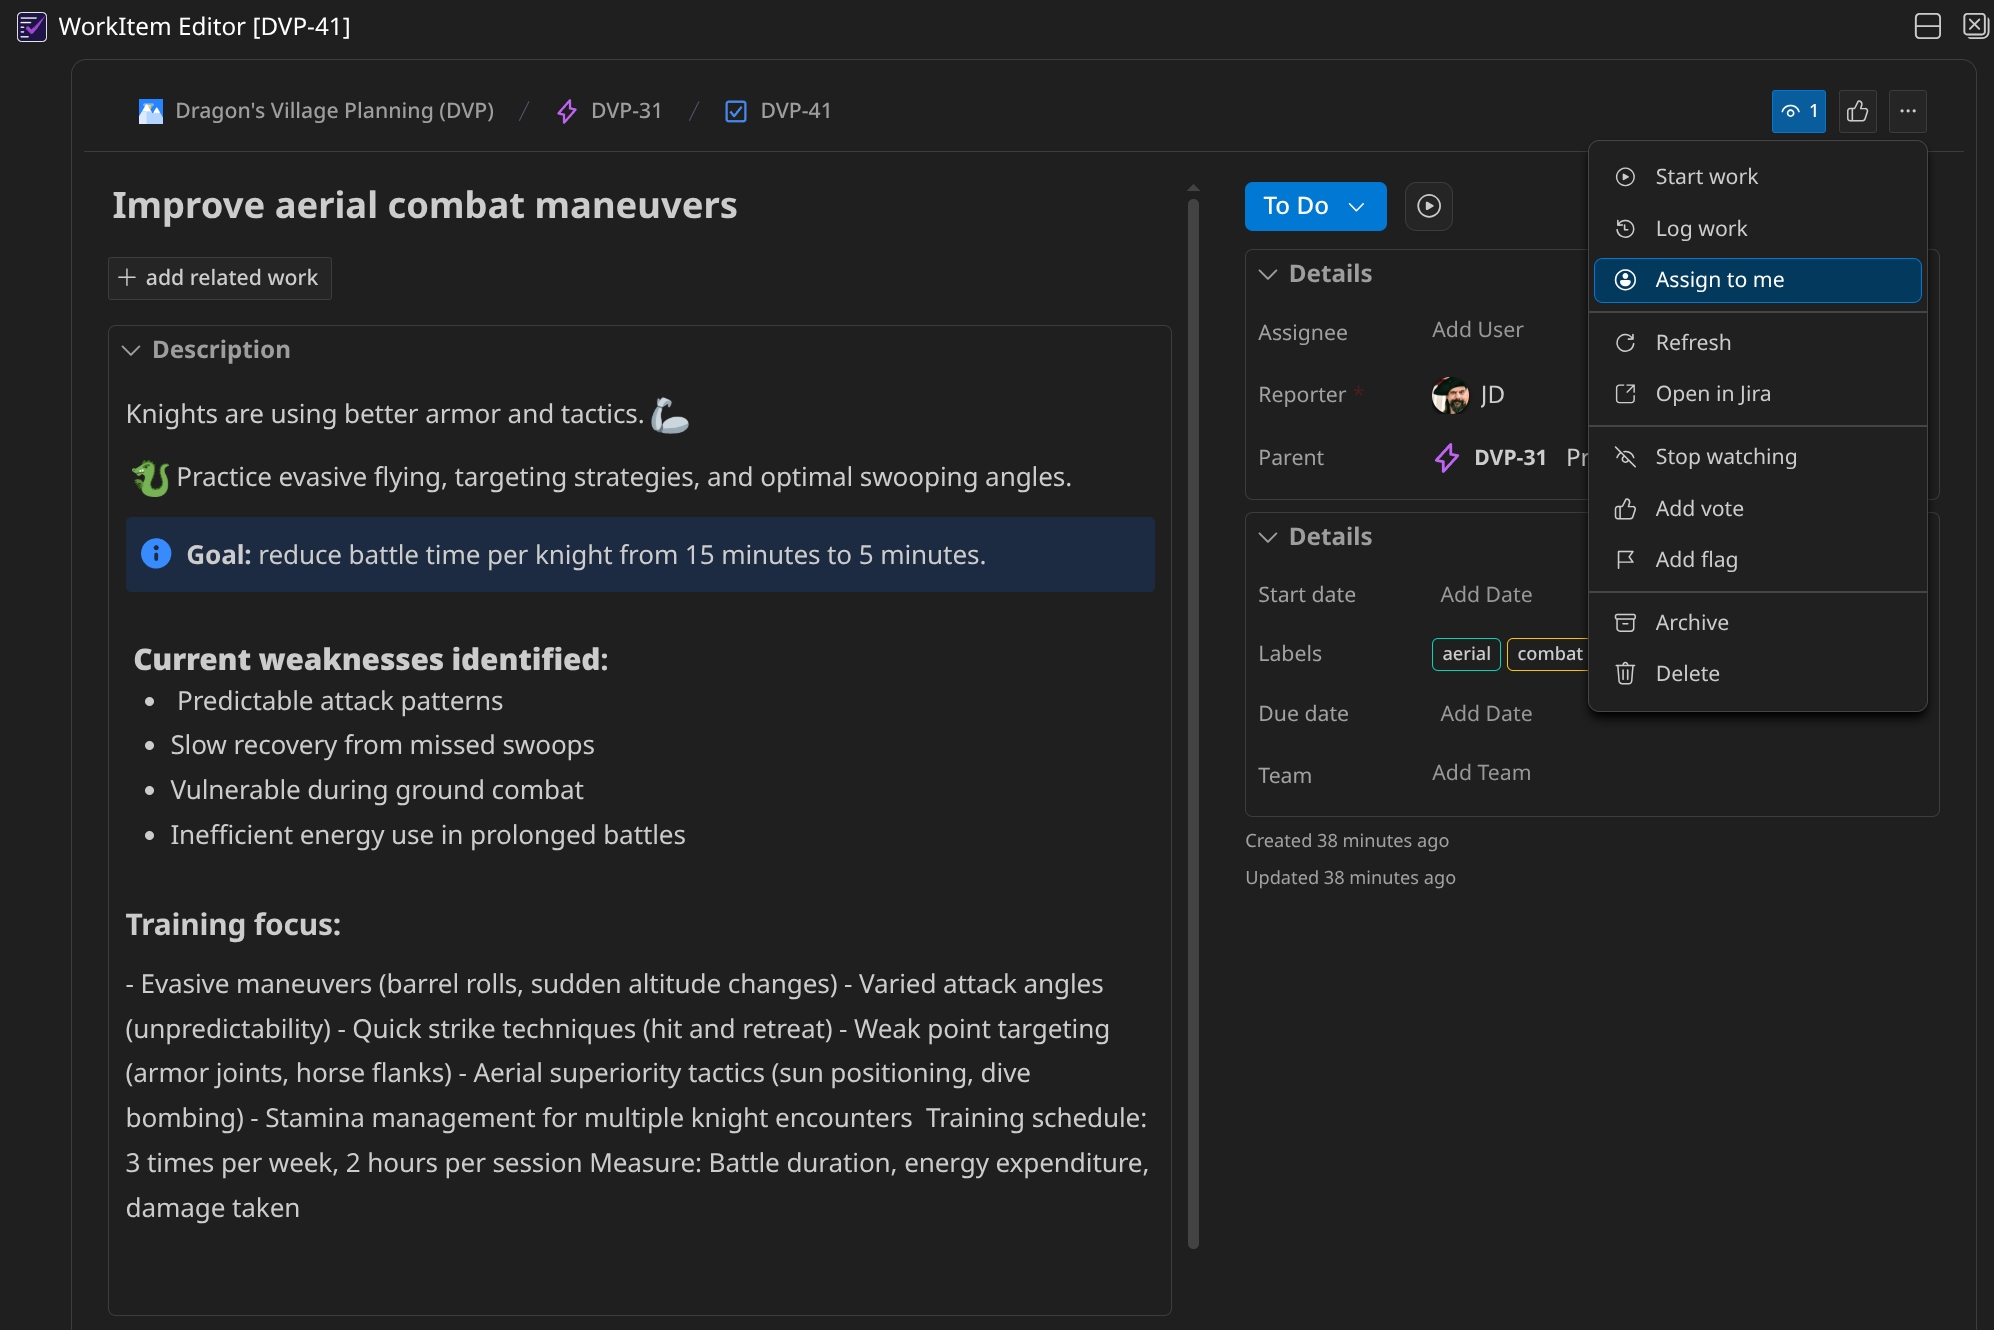The width and height of the screenshot is (1994, 1330).
Task: Open the more actions ellipsis menu
Action: pyautogui.click(x=1907, y=111)
